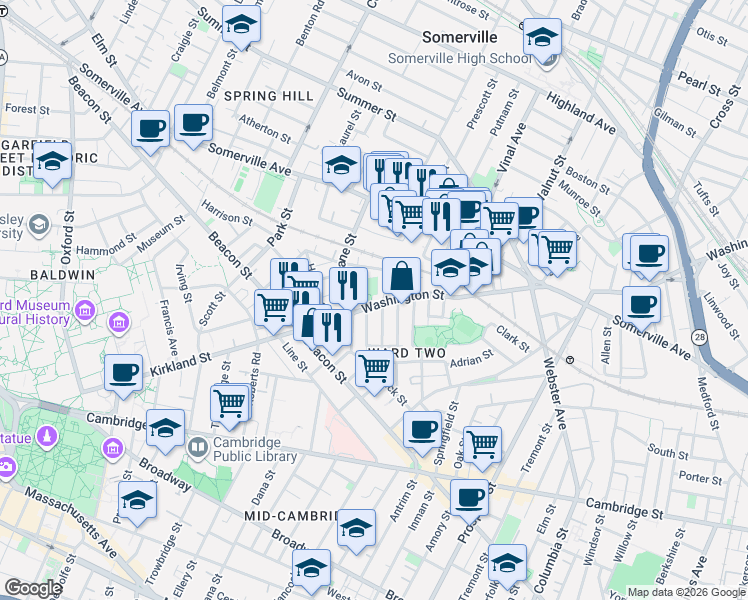Click the Vinal Ave street label

pos(511,147)
